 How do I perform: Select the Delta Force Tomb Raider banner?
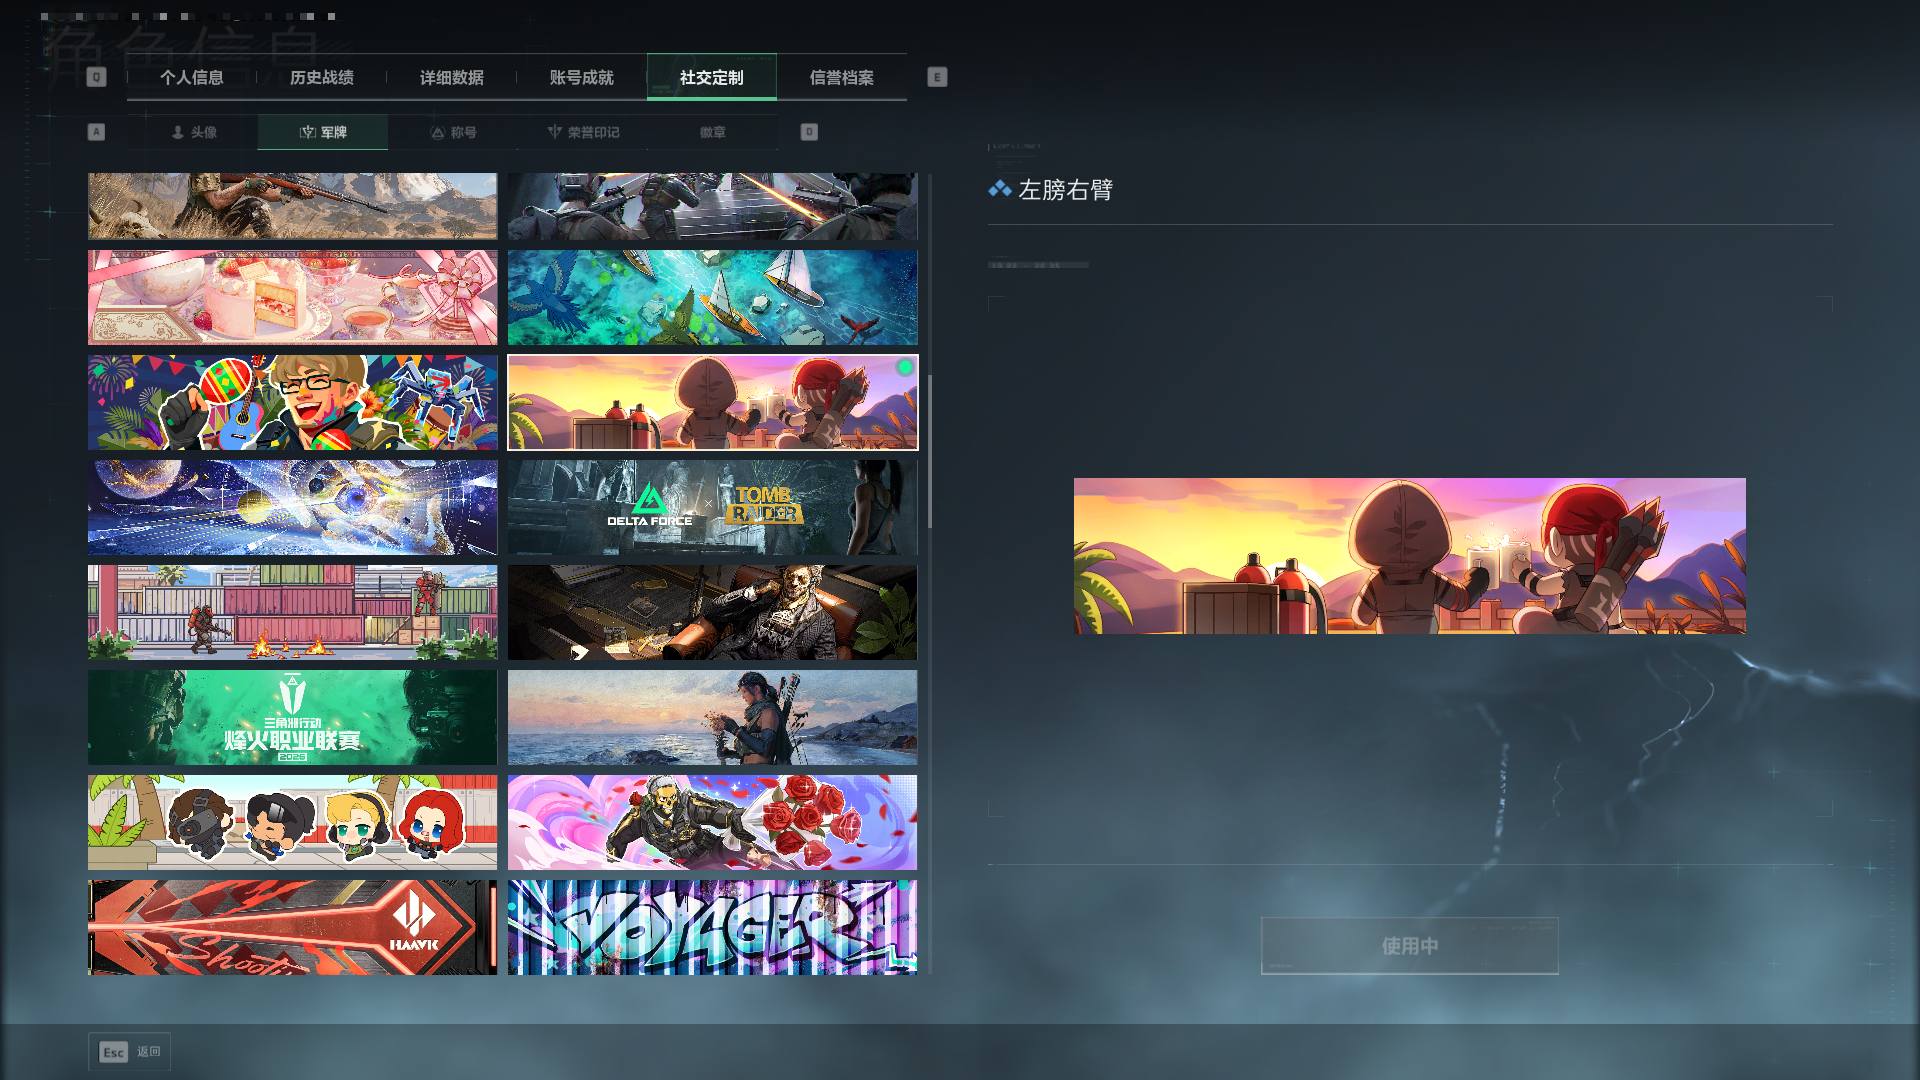(712, 507)
